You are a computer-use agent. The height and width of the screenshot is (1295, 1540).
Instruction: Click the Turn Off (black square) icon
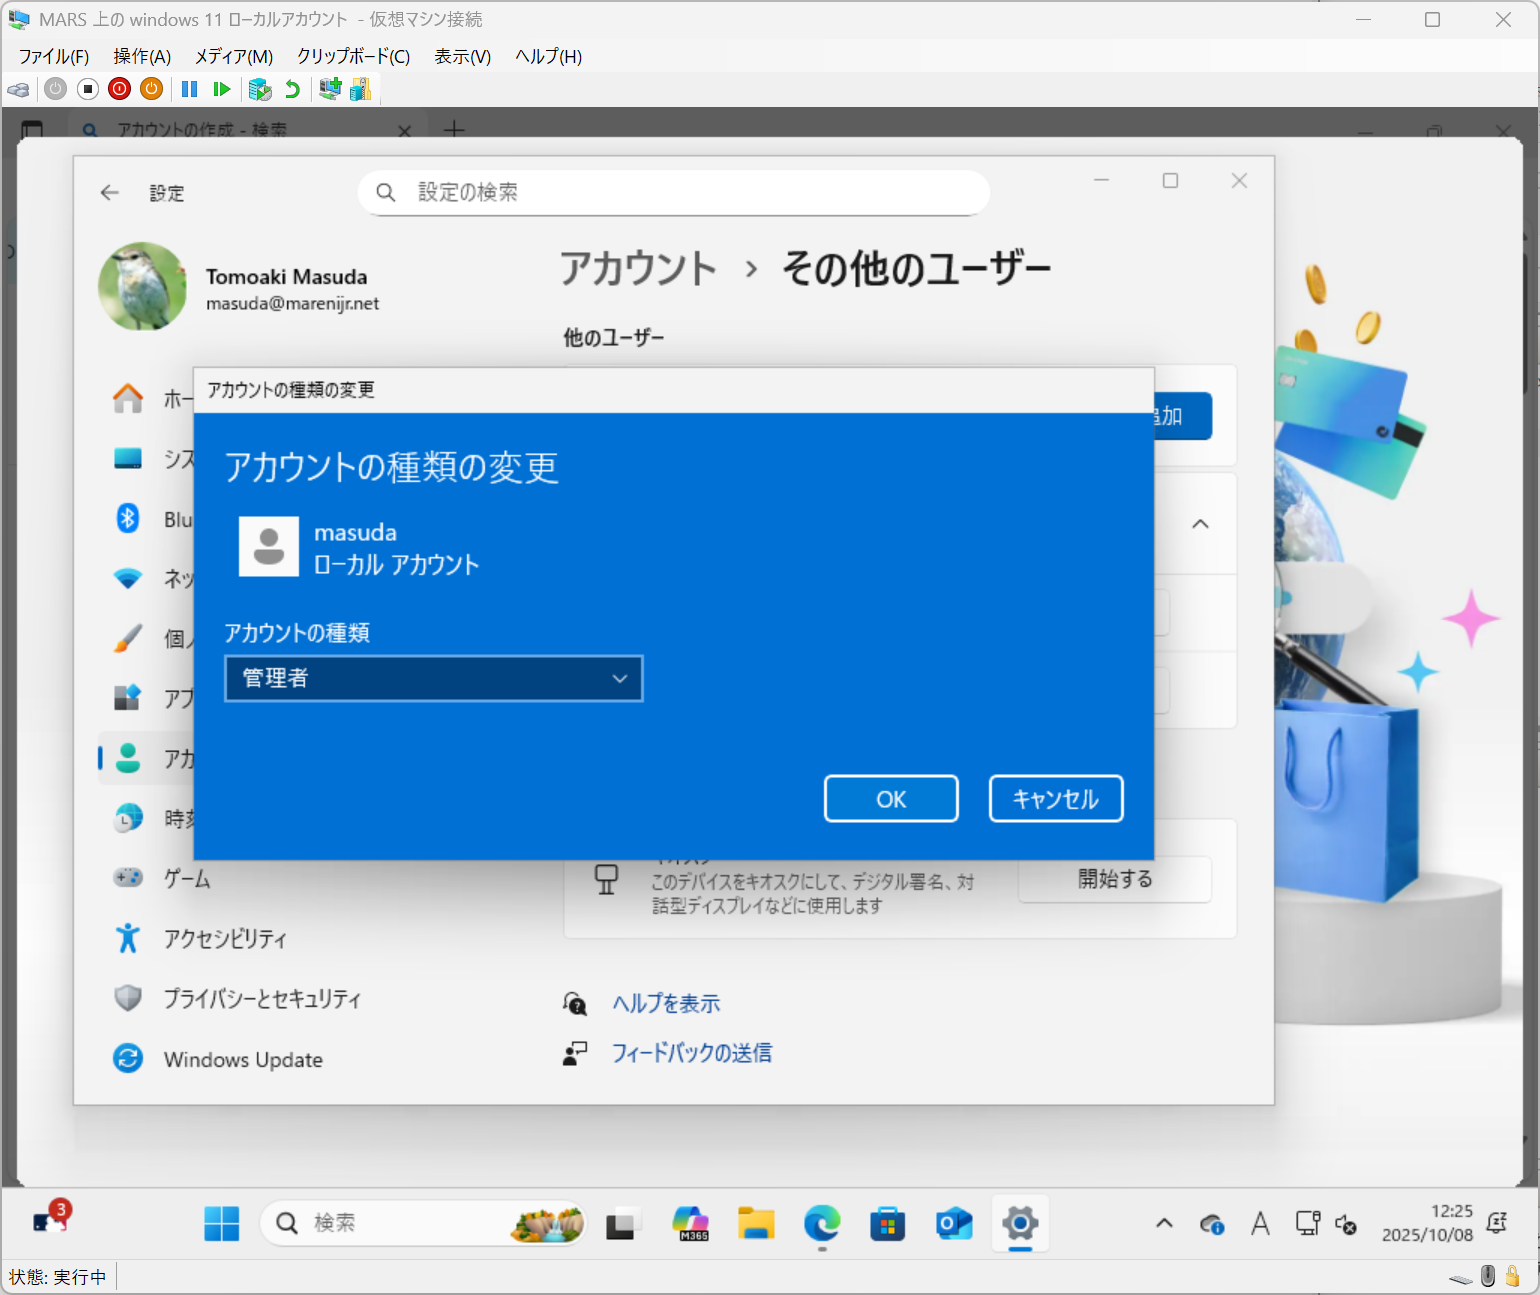(x=88, y=90)
